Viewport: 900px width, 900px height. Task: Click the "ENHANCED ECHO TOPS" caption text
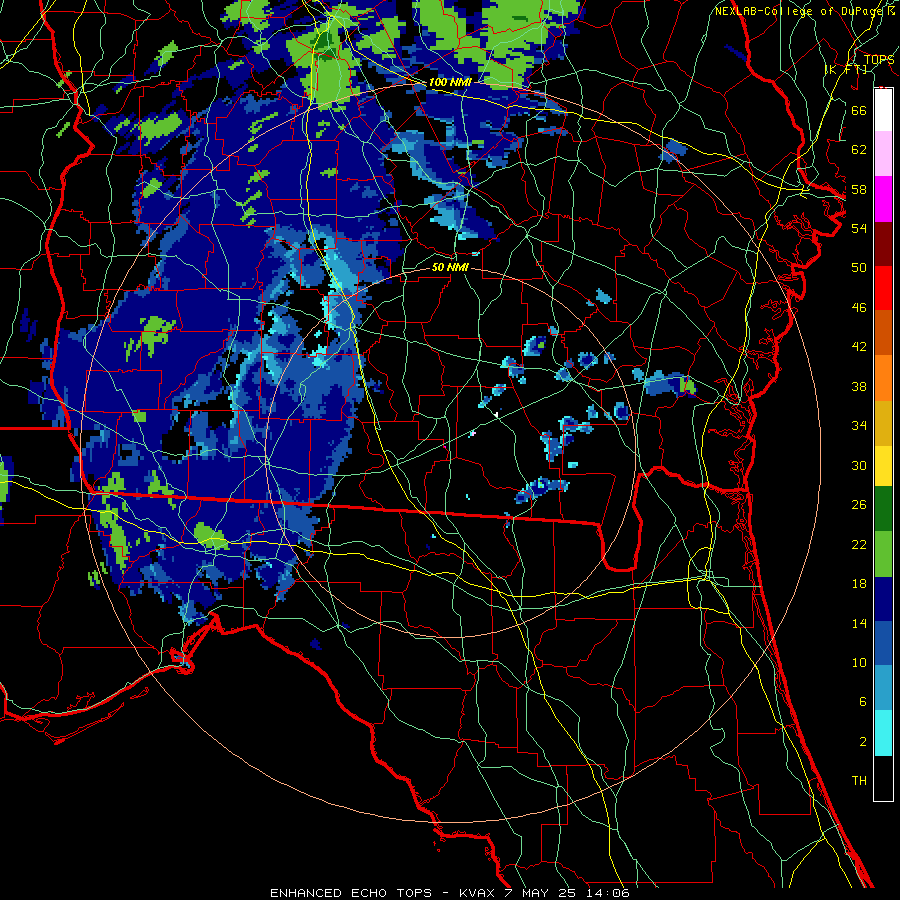tap(351, 893)
